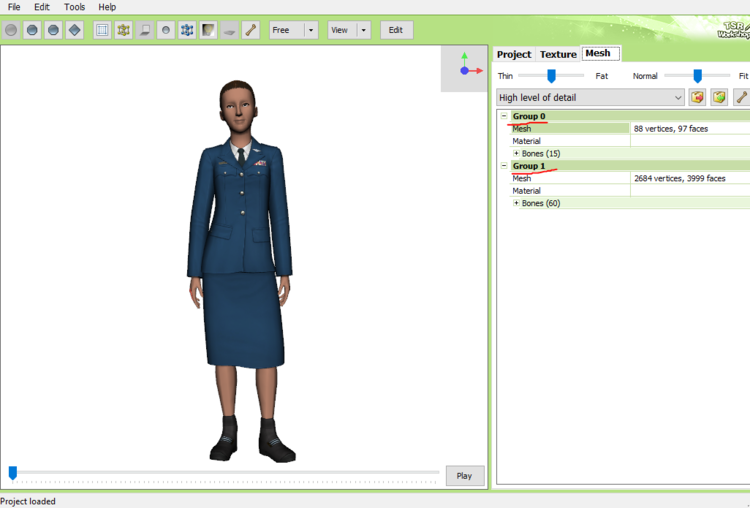The width and height of the screenshot is (750, 508).
Task: Click the Play animation button
Action: [464, 476]
